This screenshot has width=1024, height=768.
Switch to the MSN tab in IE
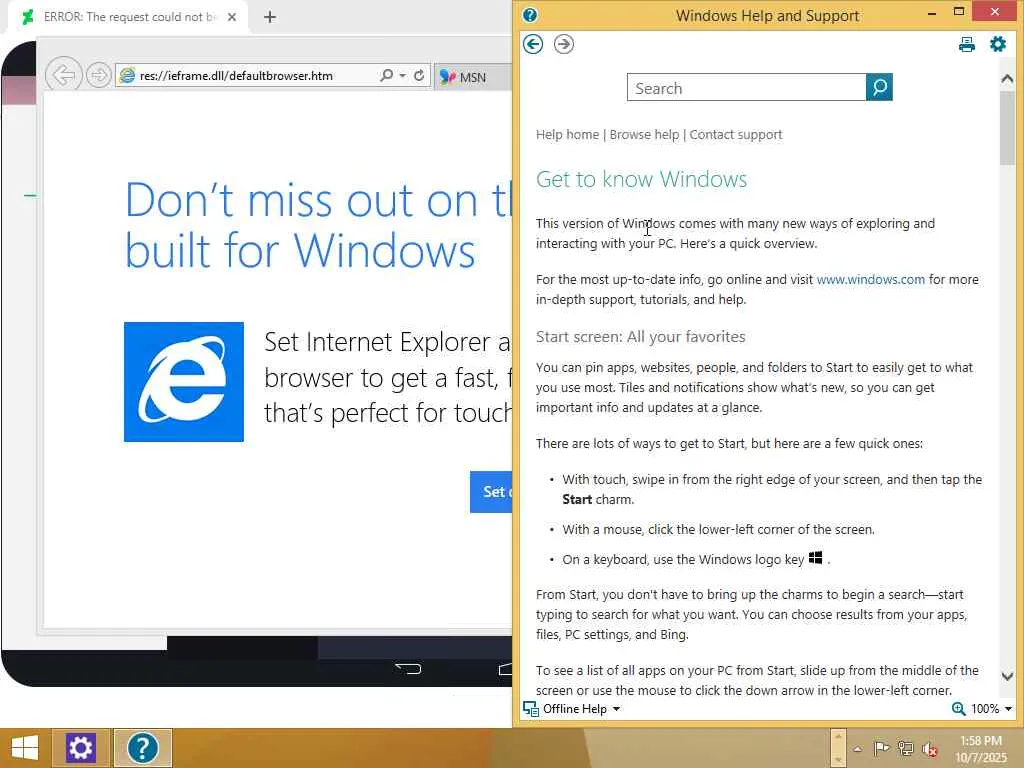(x=473, y=77)
